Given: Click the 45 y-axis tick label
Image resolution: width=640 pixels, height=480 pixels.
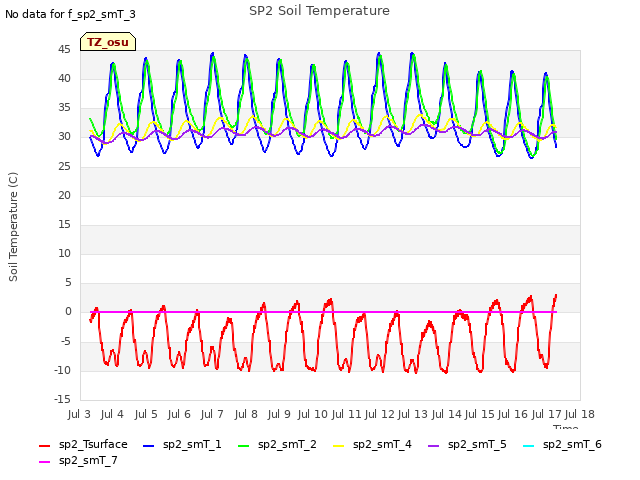Looking at the screenshot, I should click(64, 50).
